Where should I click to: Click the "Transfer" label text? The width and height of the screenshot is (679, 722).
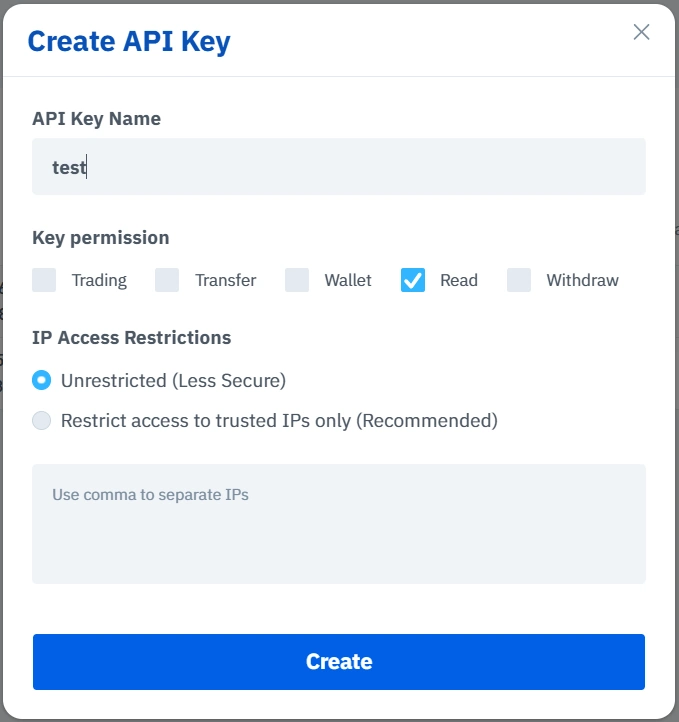click(x=226, y=280)
